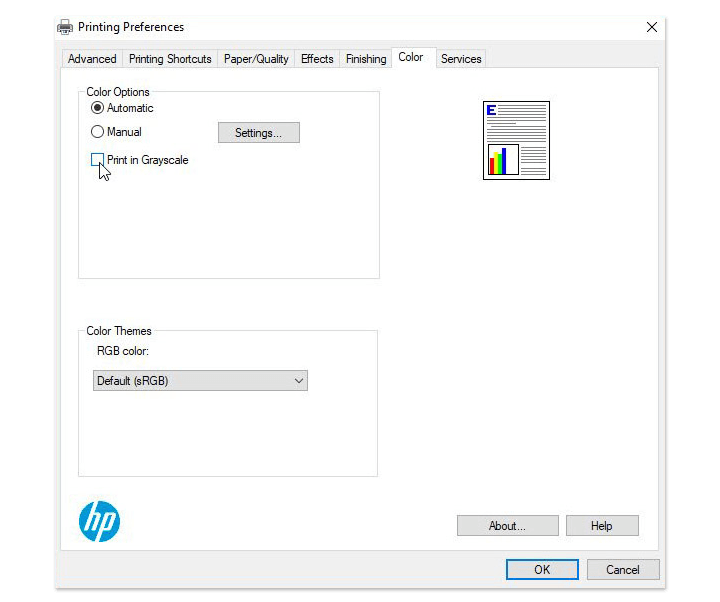Select the Color tab
Image resolution: width=720 pixels, height=602 pixels.
pyautogui.click(x=411, y=58)
